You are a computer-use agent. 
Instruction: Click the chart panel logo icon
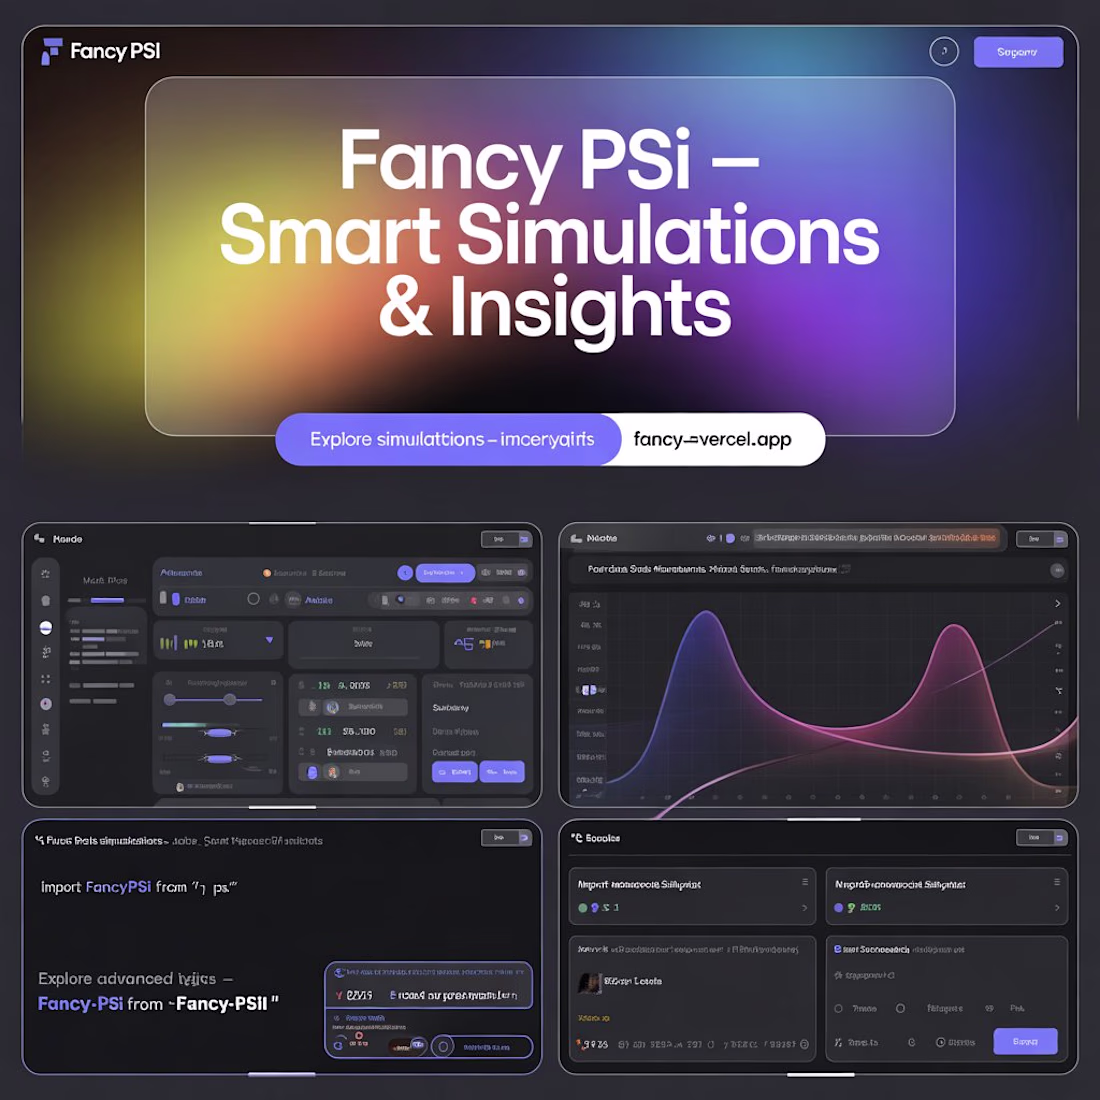pyautogui.click(x=576, y=538)
